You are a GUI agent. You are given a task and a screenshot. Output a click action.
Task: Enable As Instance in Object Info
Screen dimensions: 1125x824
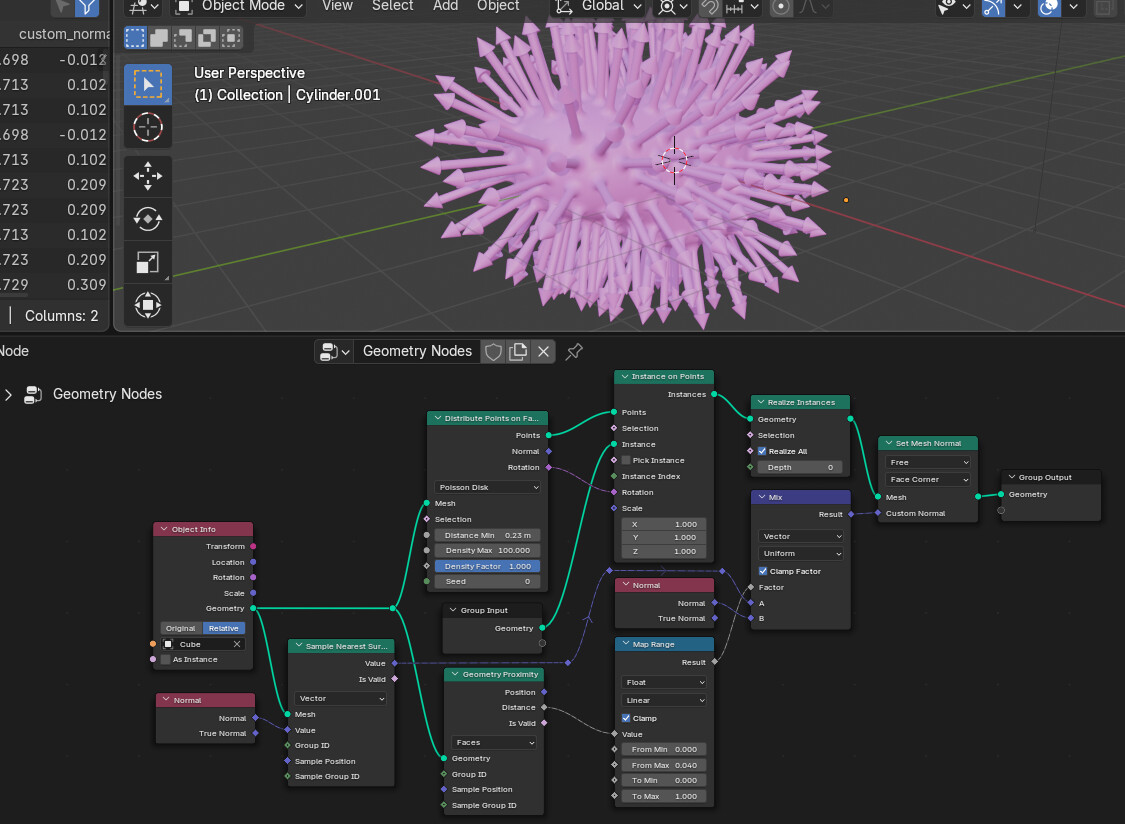(166, 660)
